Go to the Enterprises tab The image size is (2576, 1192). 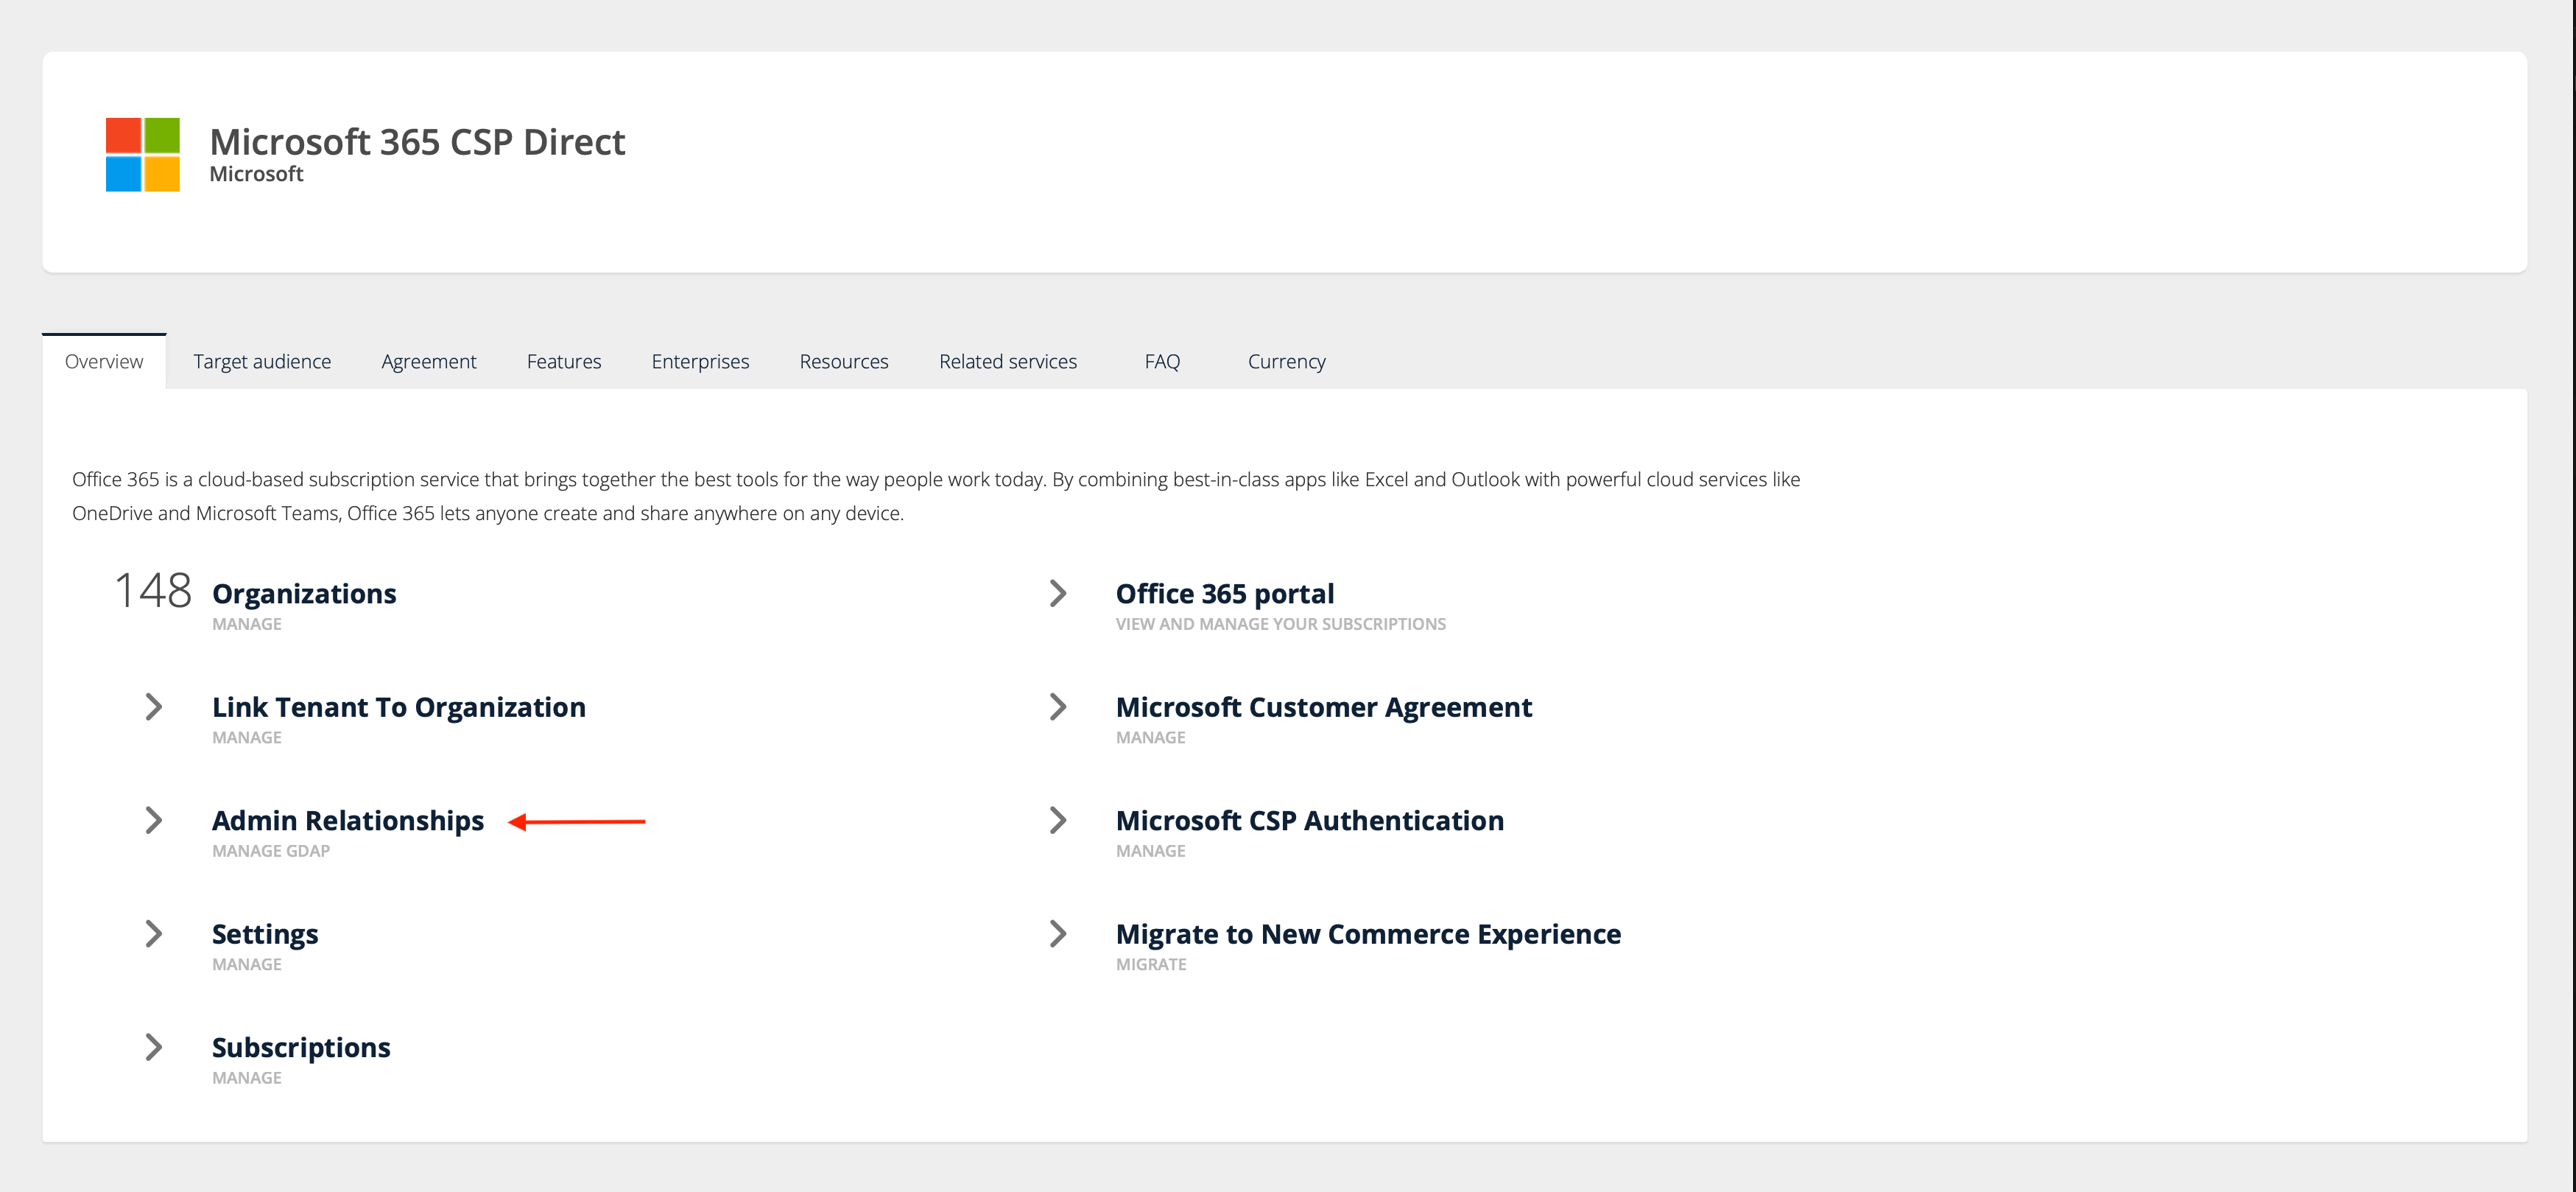click(700, 361)
